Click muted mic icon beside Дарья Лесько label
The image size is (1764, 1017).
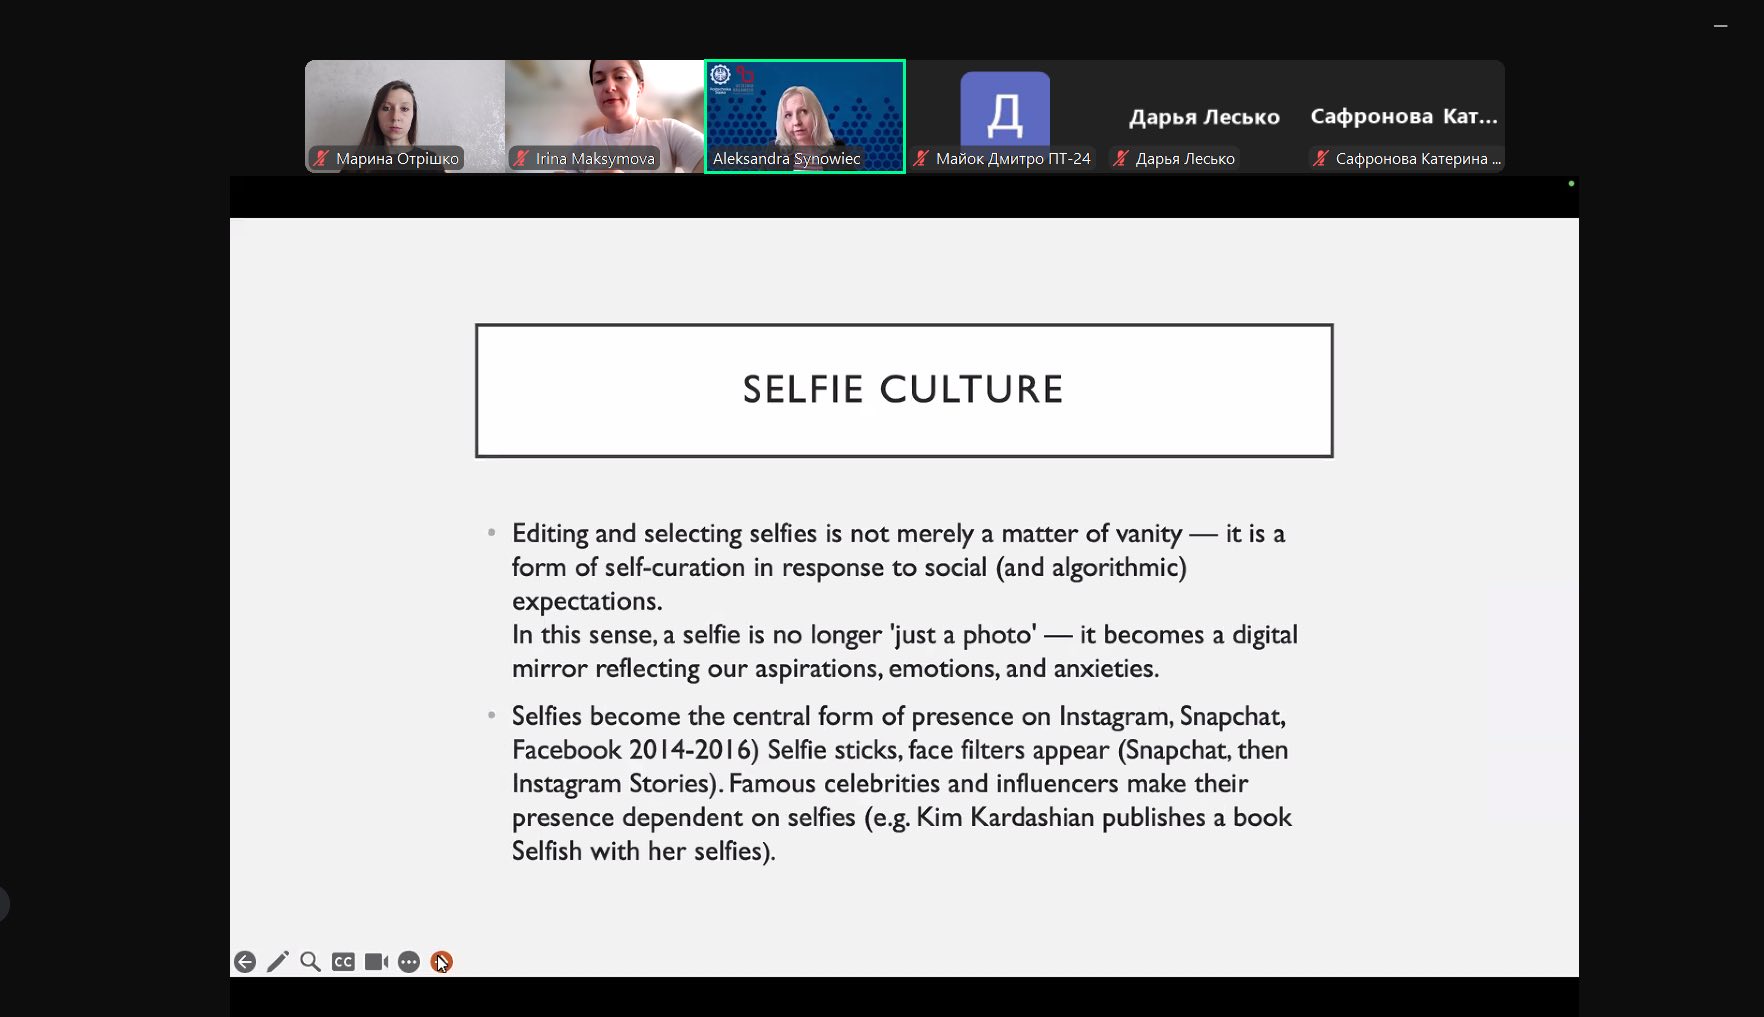1121,158
